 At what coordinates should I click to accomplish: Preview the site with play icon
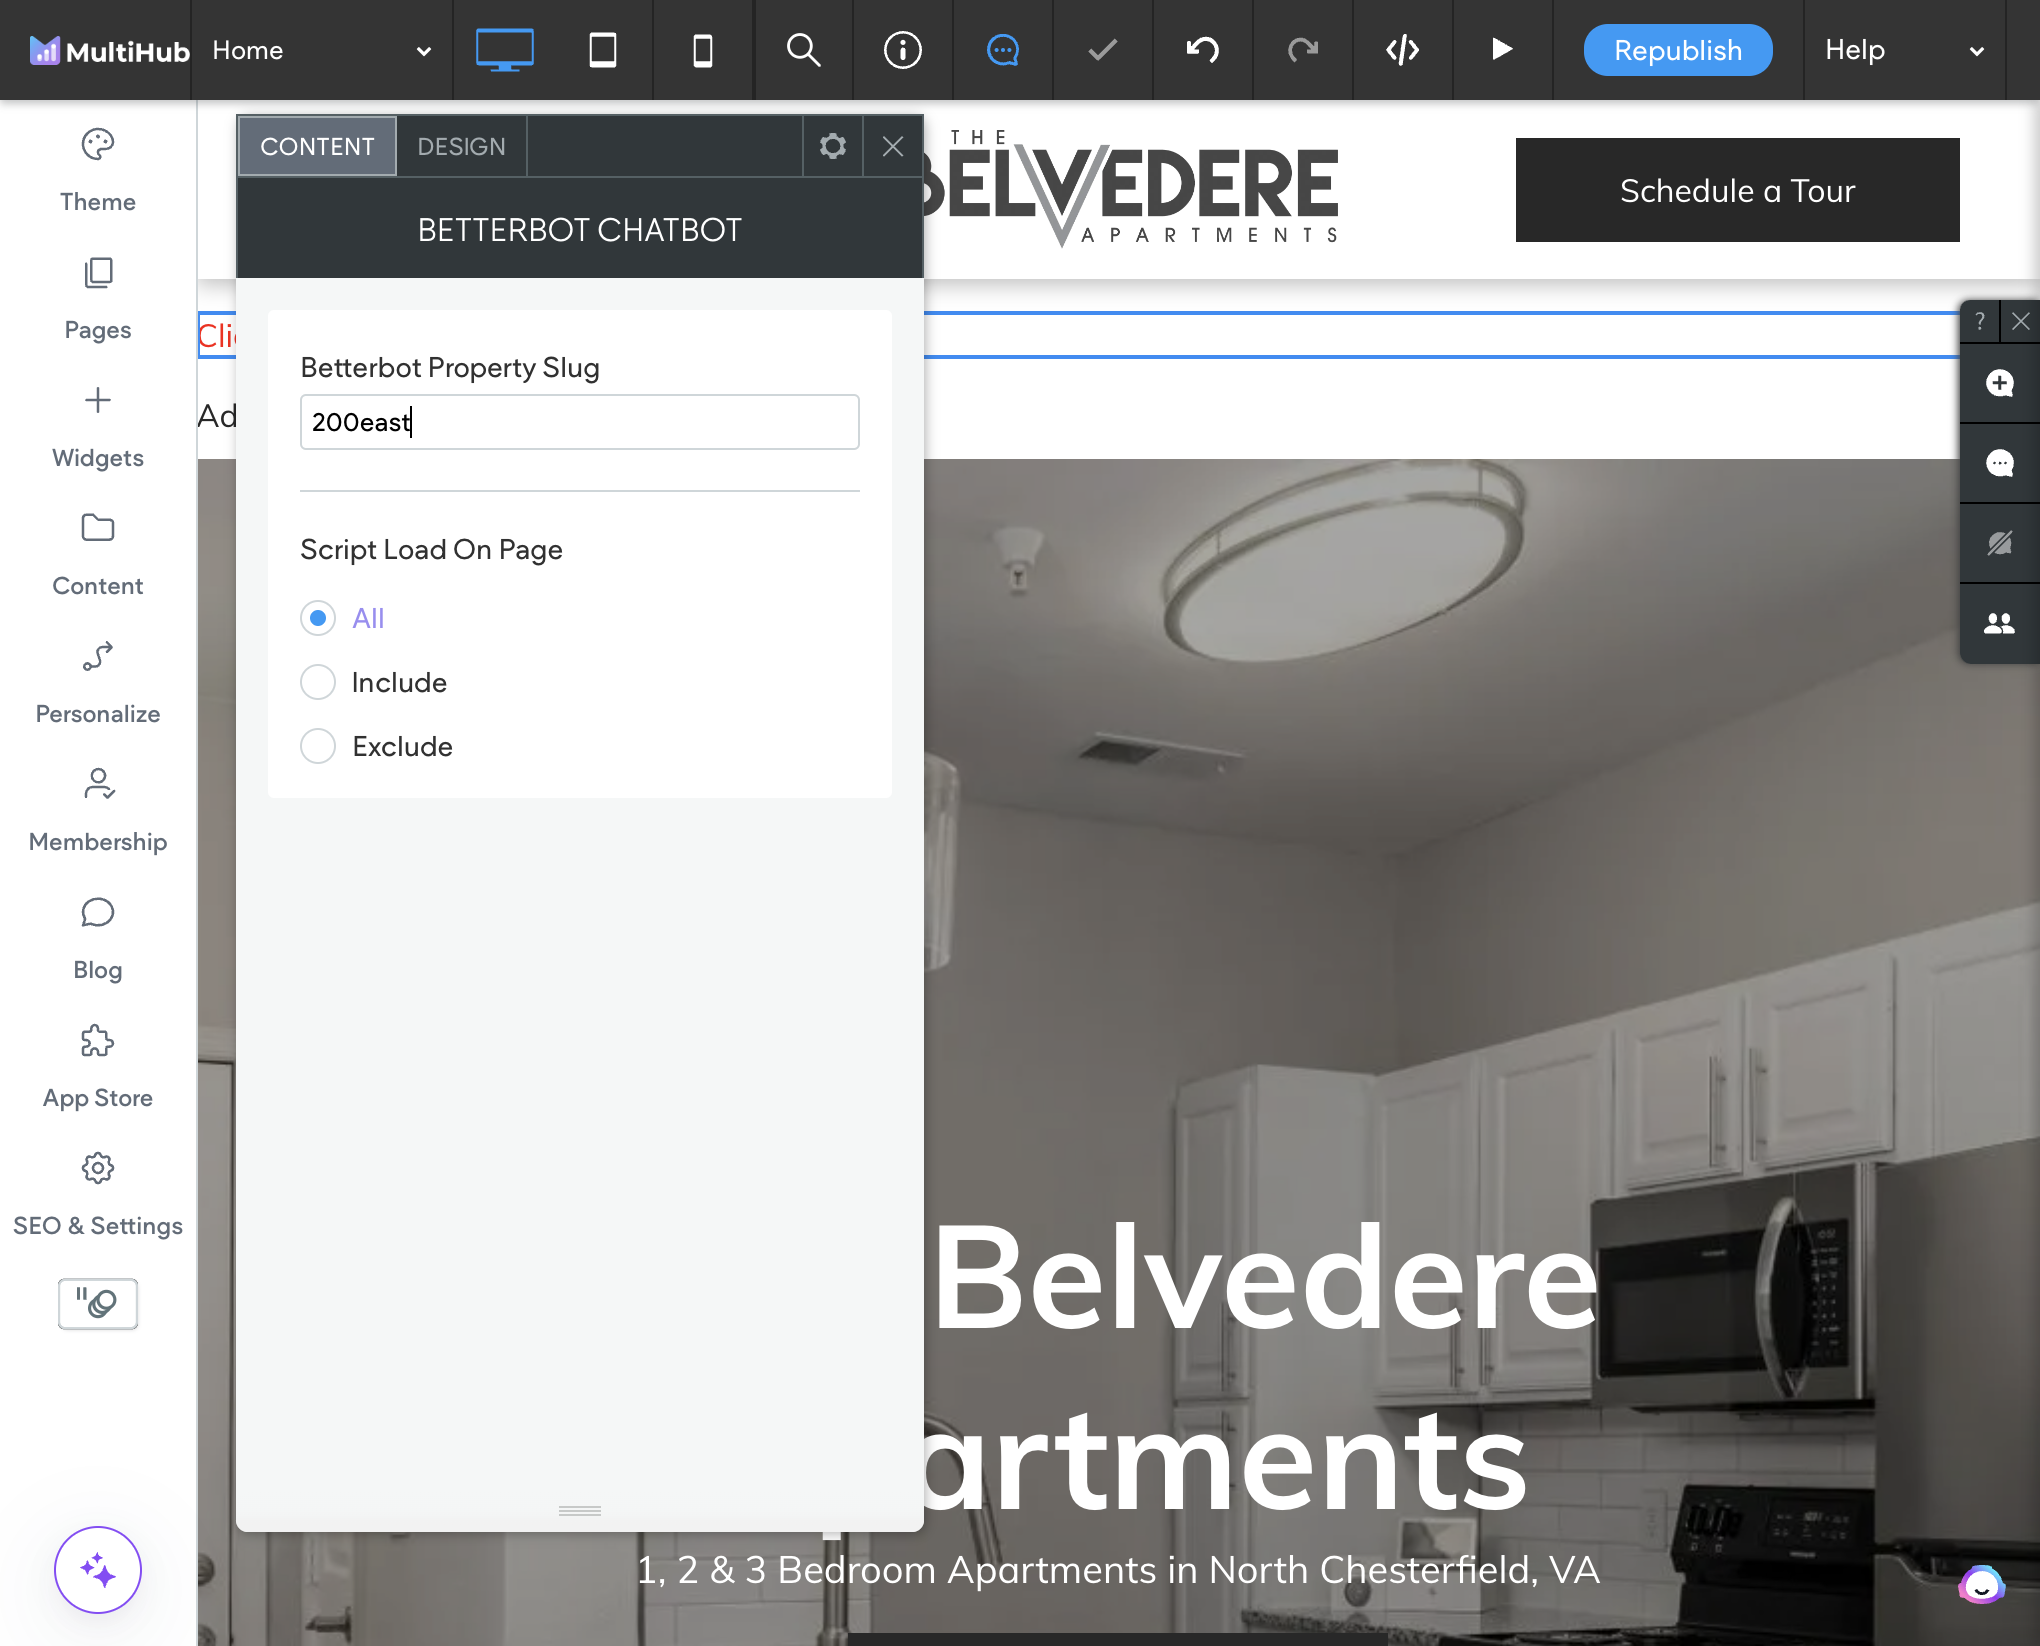tap(1502, 49)
